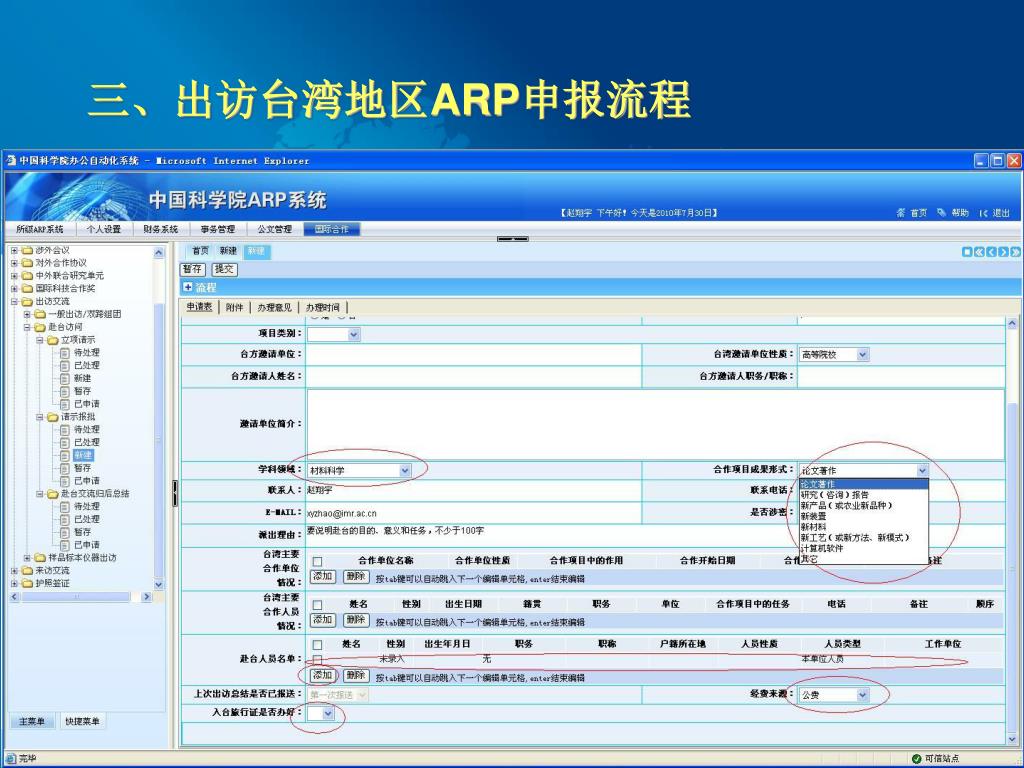Click the 退出 logout icon
1024x768 pixels.
click(983, 213)
